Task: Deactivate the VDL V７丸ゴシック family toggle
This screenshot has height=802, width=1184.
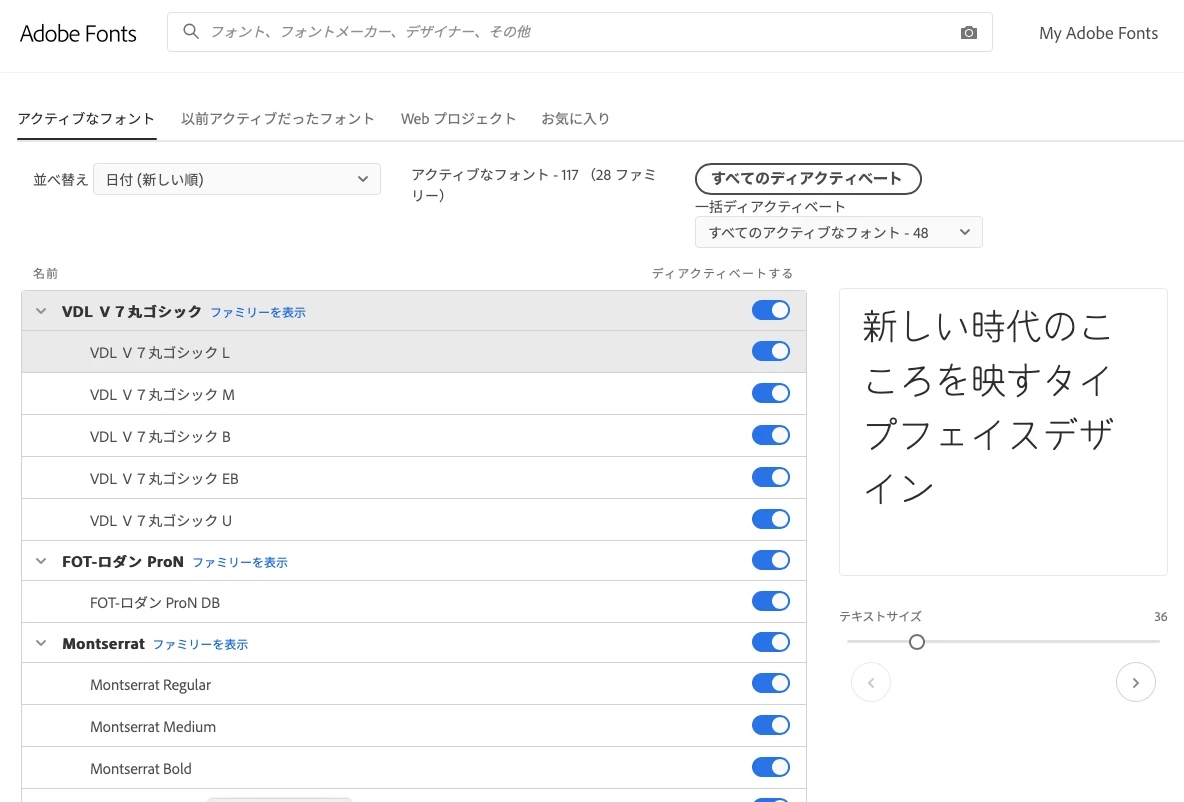Action: click(771, 310)
